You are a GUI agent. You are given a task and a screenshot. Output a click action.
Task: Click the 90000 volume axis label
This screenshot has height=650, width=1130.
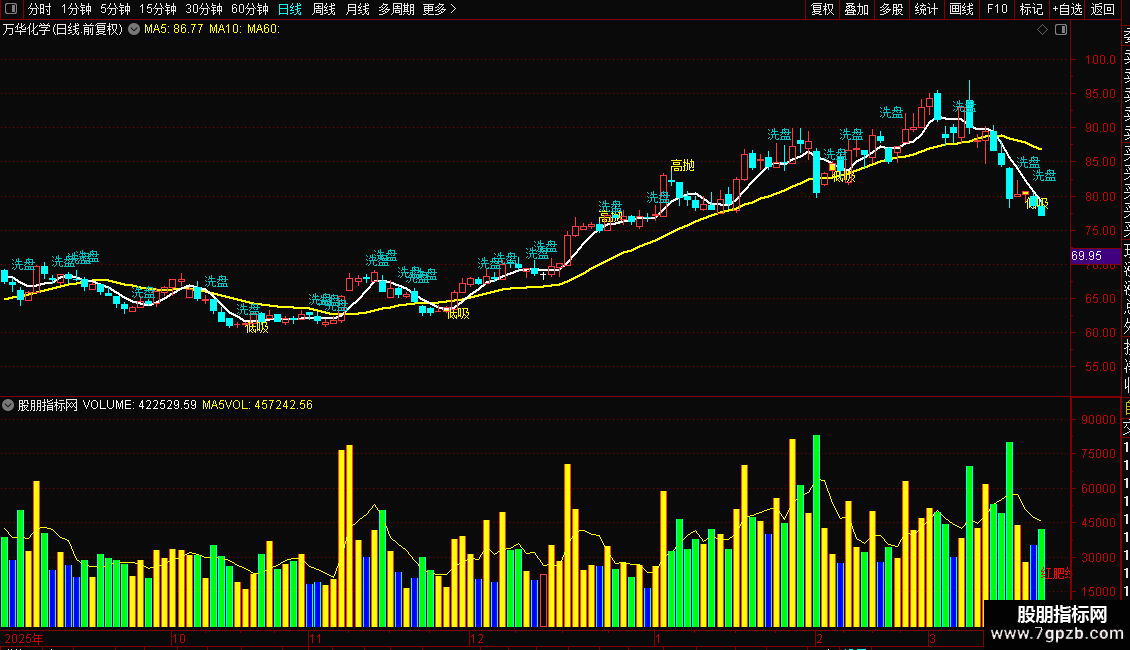(x=1098, y=419)
